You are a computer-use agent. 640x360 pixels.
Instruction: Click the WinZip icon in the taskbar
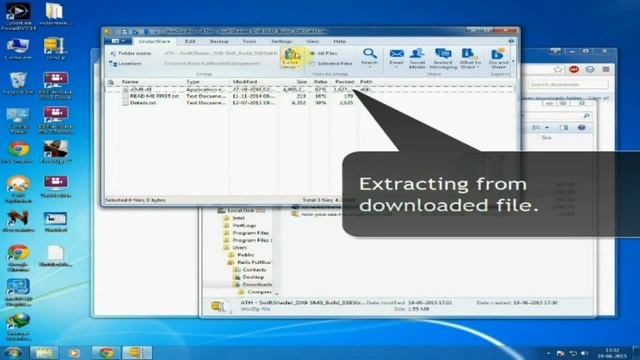click(137, 353)
